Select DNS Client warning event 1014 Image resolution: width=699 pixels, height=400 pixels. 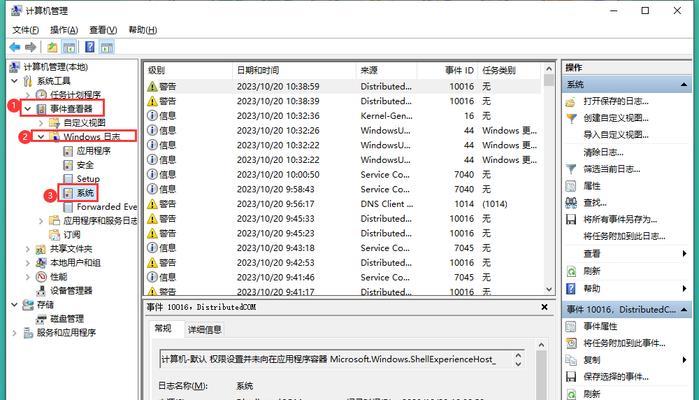[x=342, y=204]
